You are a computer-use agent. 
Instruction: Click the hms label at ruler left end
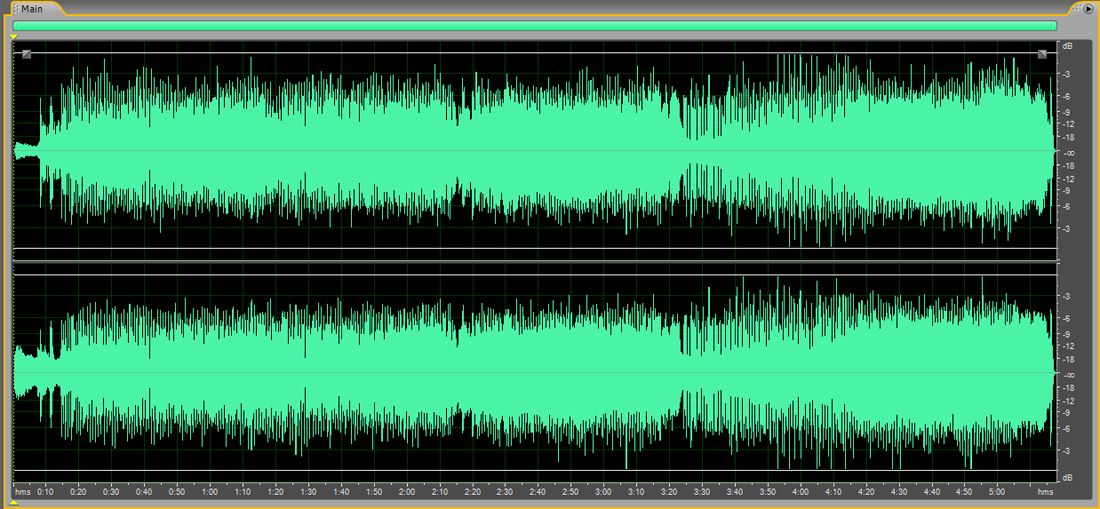click(x=22, y=491)
